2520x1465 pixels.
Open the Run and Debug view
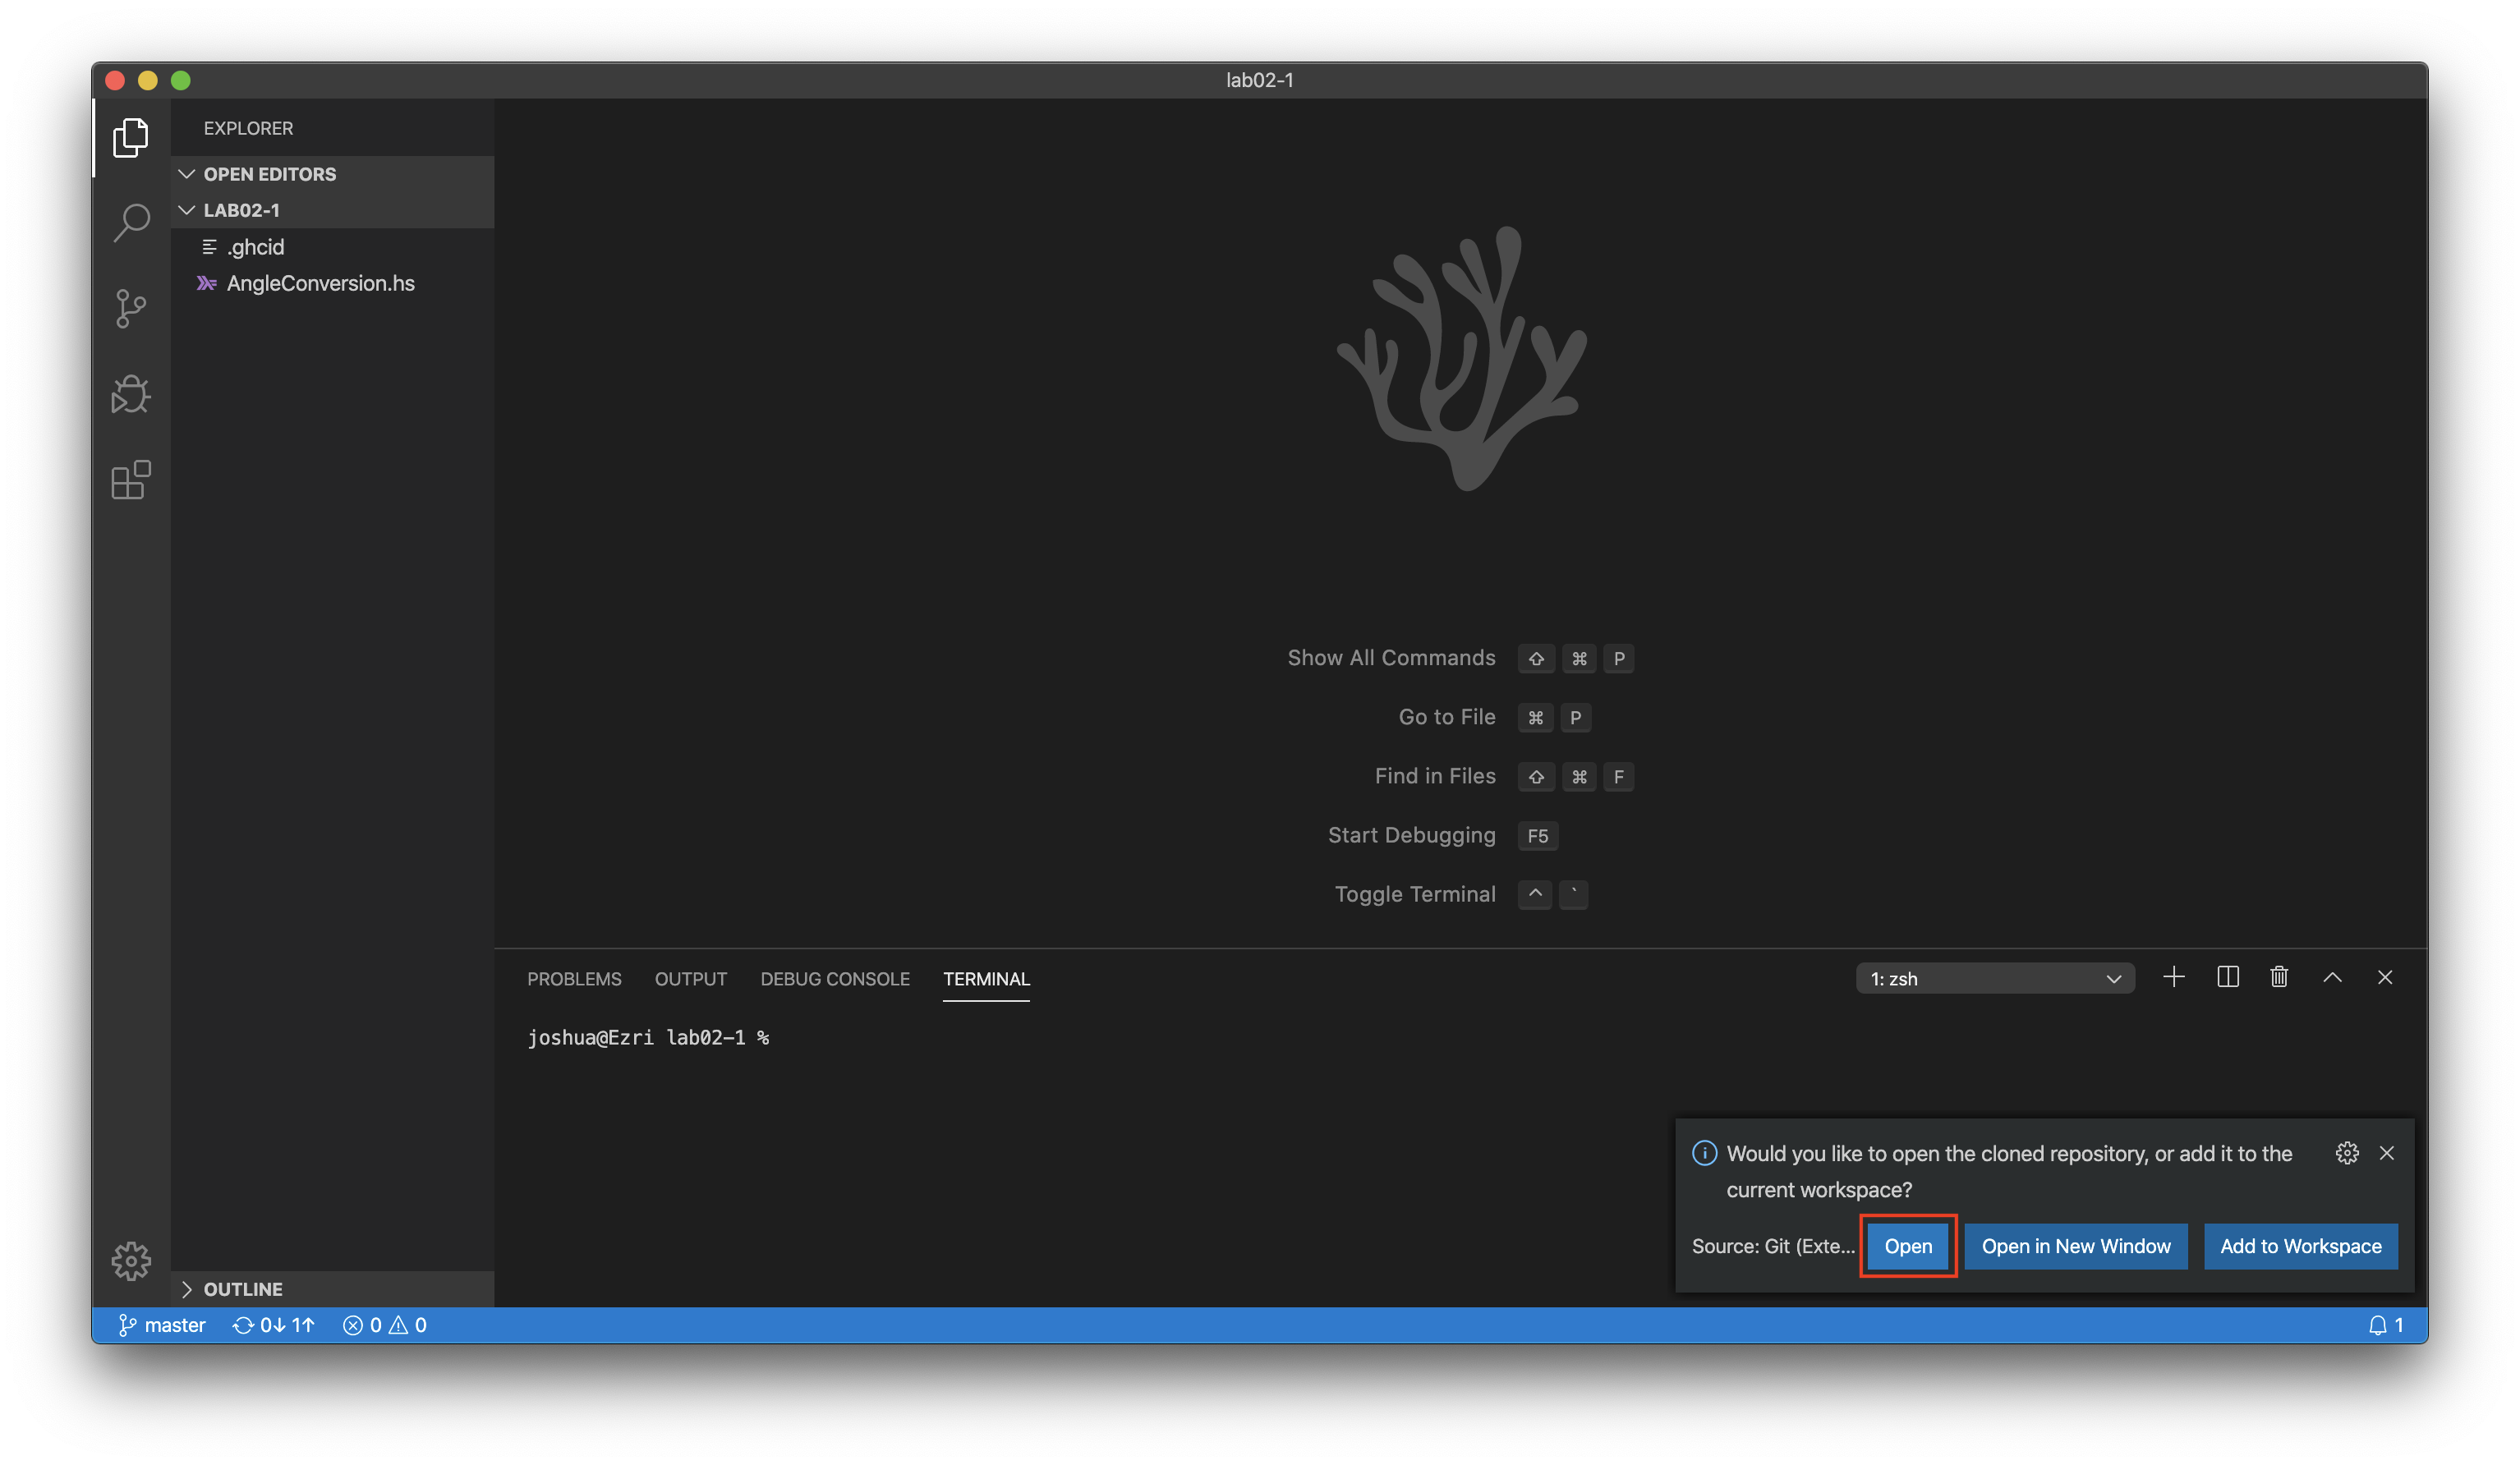131,394
